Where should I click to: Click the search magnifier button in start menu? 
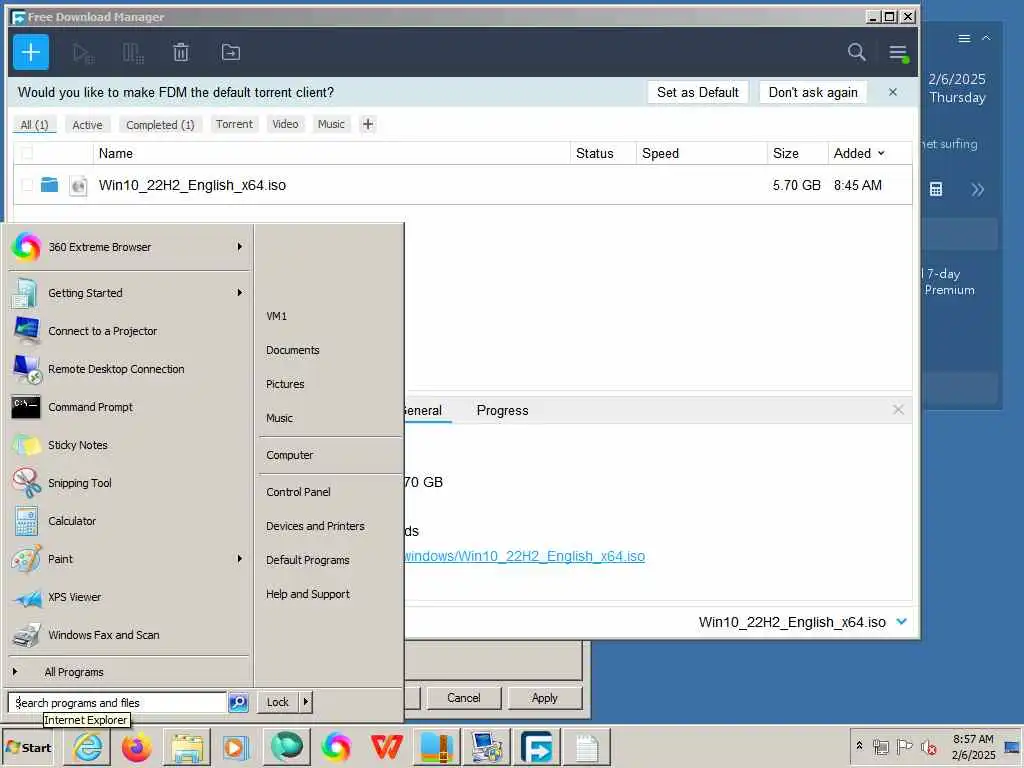[238, 703]
